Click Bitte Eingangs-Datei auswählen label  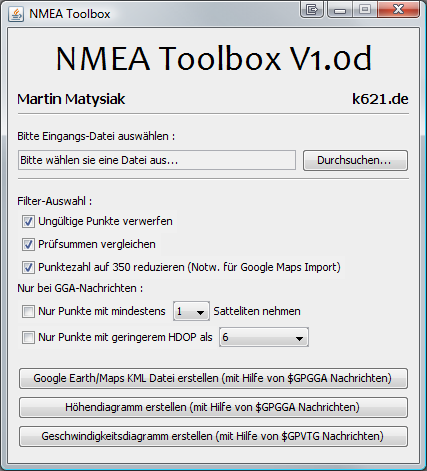click(96, 136)
